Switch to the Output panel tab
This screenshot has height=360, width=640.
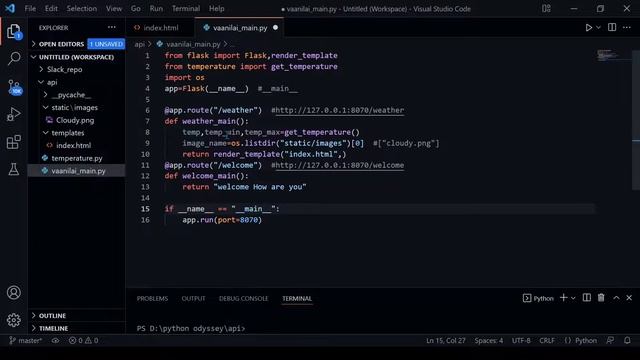[193, 298]
